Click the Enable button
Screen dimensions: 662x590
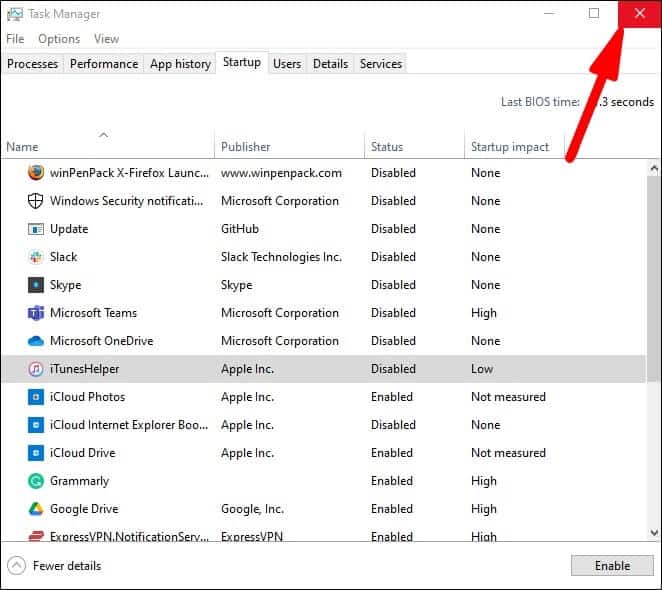[x=612, y=566]
